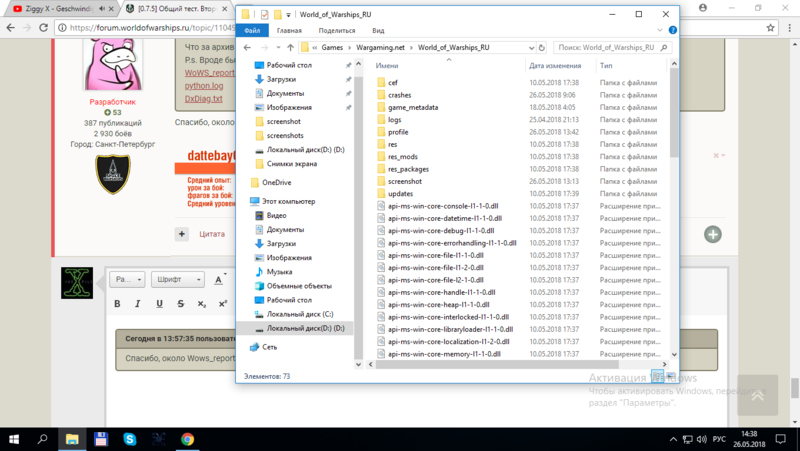This screenshot has height=451, width=800.
Task: Switch to details view icon
Action: click(x=658, y=377)
